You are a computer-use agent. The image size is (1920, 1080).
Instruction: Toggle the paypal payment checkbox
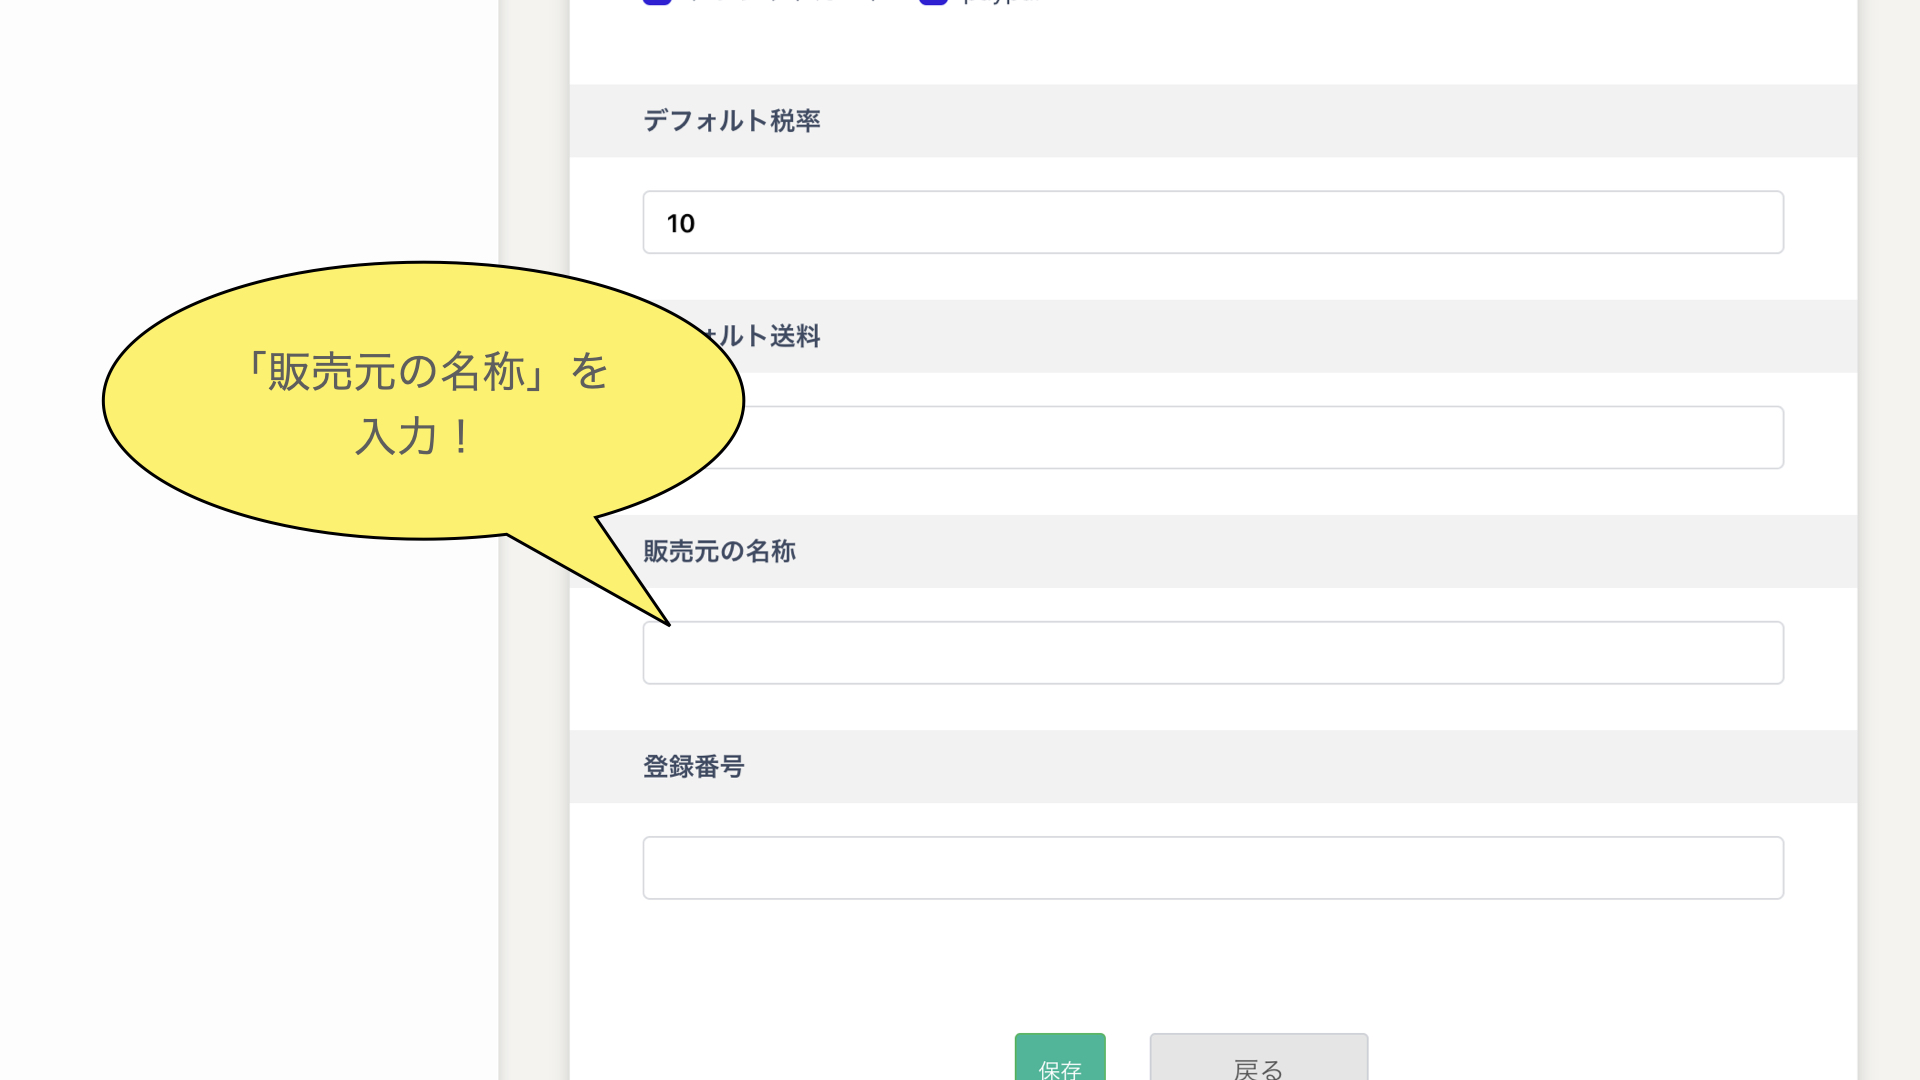coord(933,2)
